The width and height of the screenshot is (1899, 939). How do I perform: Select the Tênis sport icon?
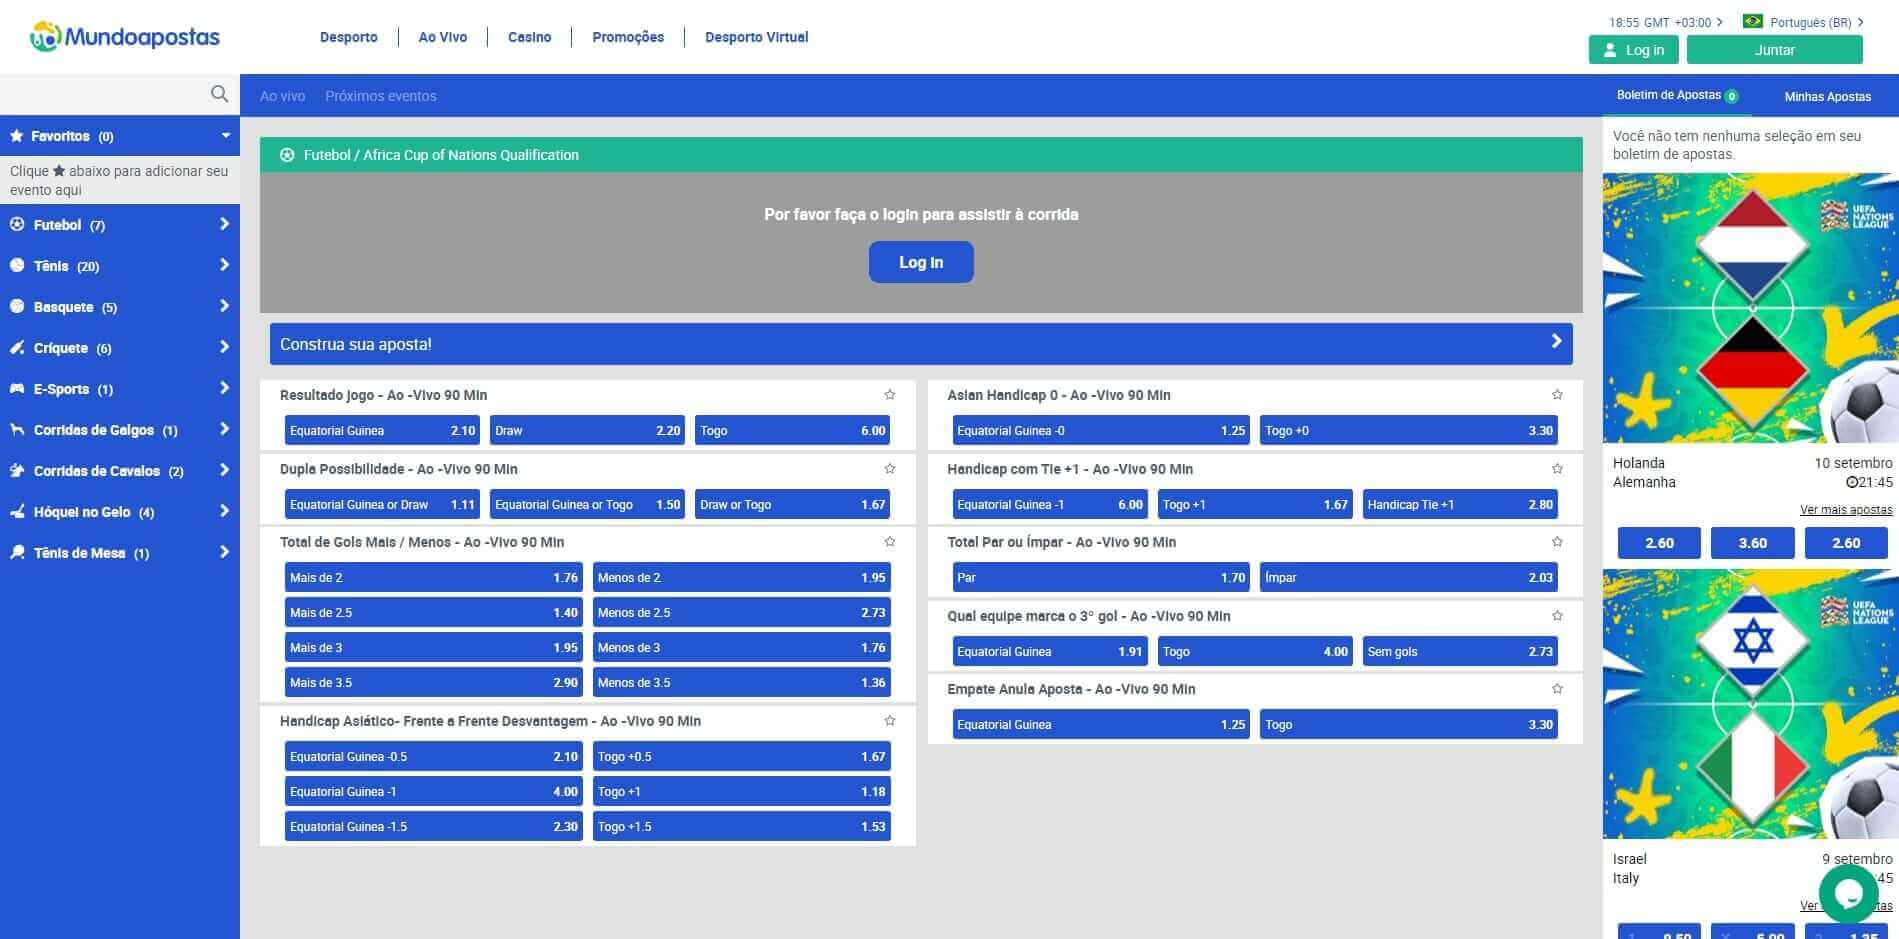coord(16,266)
